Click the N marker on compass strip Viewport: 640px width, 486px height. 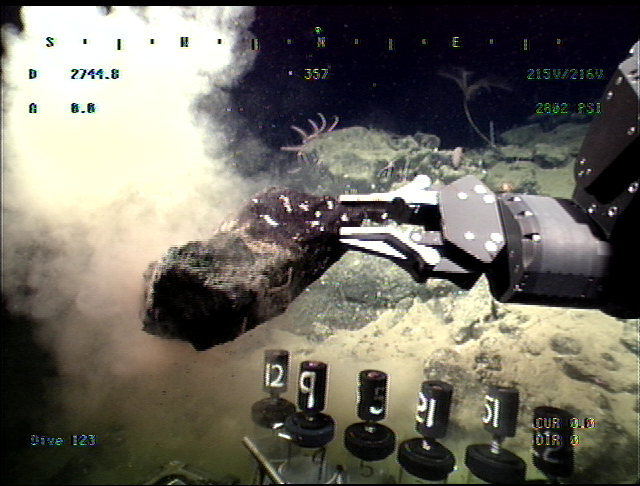321,42
